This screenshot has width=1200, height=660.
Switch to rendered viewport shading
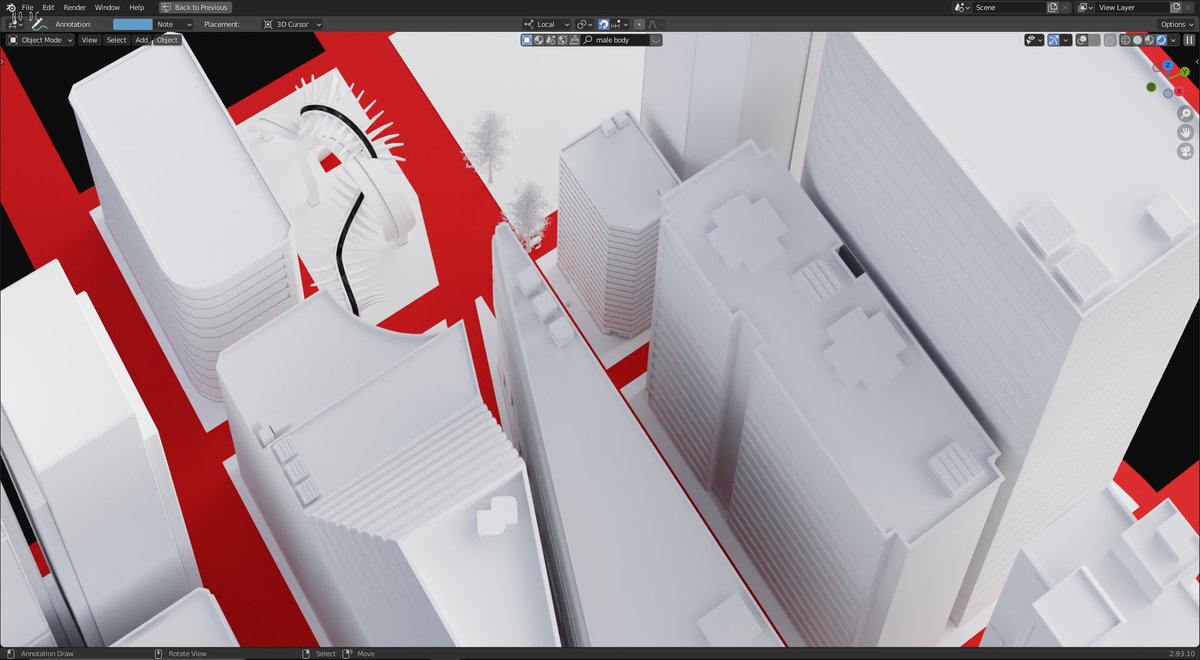(1162, 40)
